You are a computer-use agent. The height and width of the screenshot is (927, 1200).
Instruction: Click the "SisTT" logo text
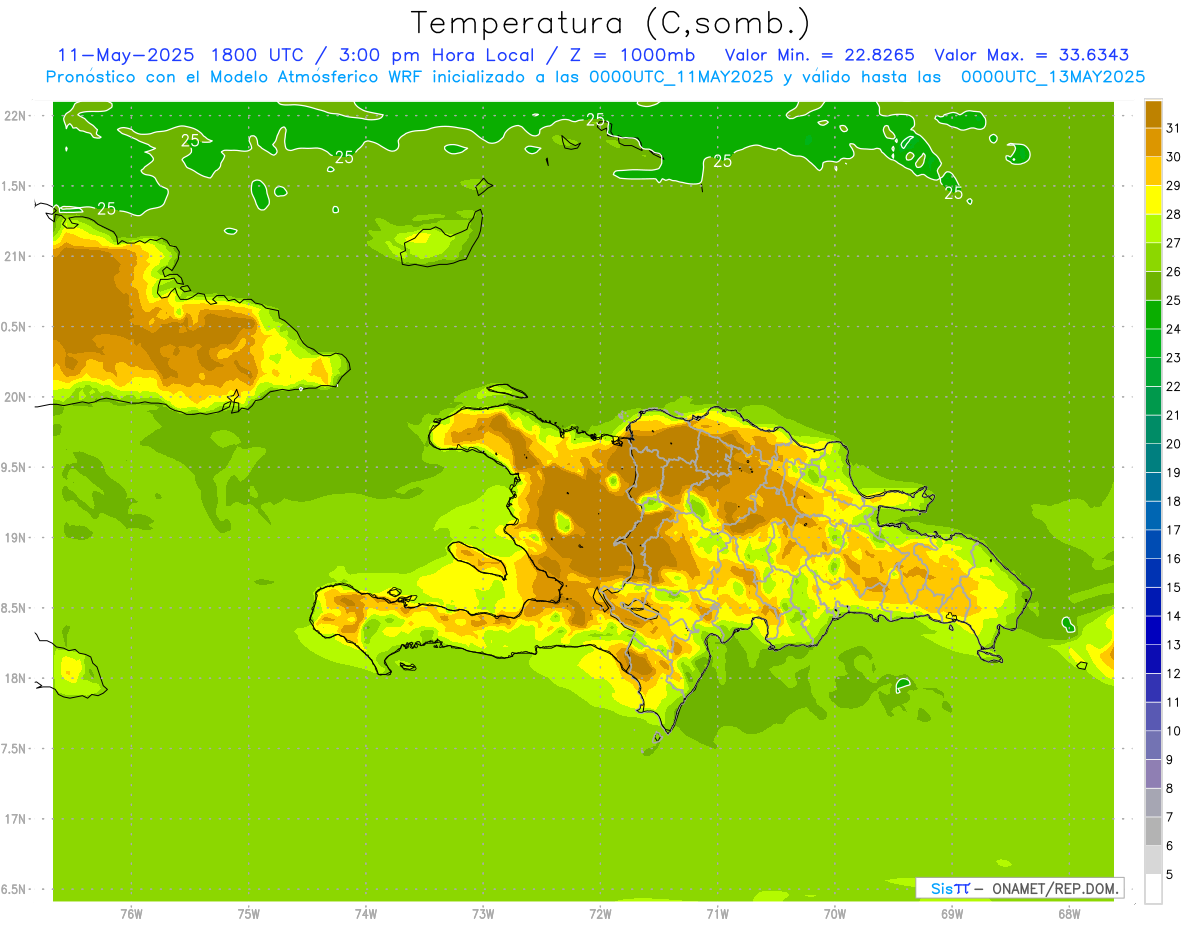click(949, 888)
